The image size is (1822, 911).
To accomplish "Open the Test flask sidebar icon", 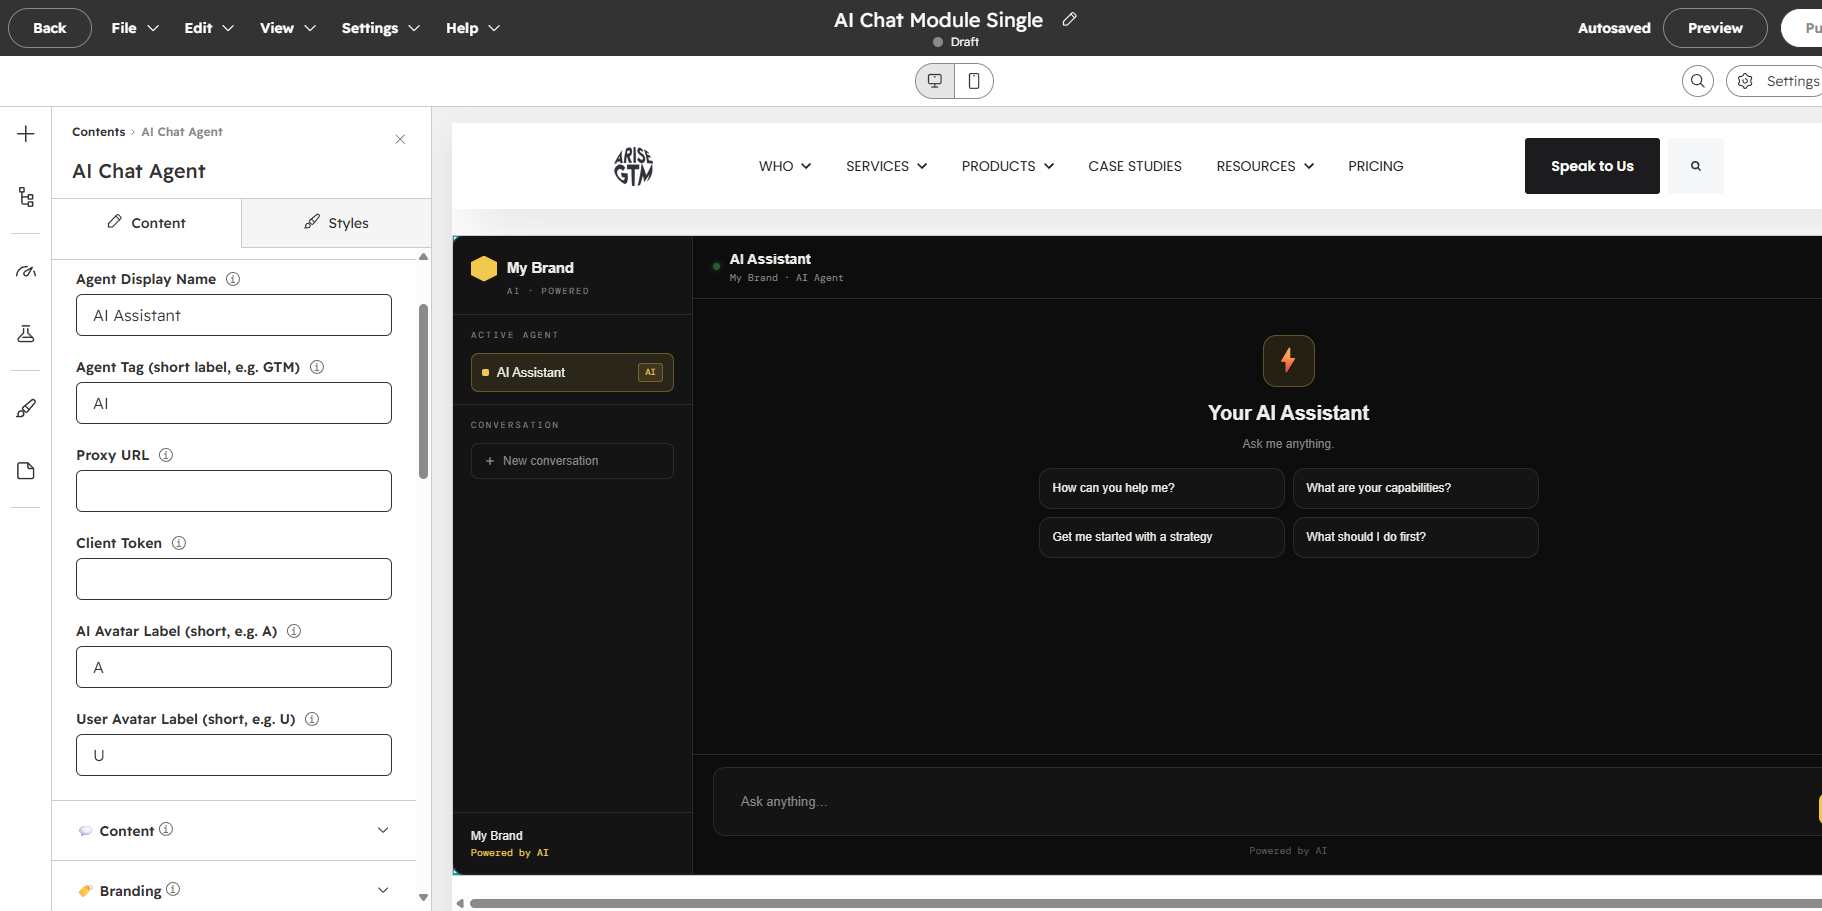I will click(x=26, y=333).
